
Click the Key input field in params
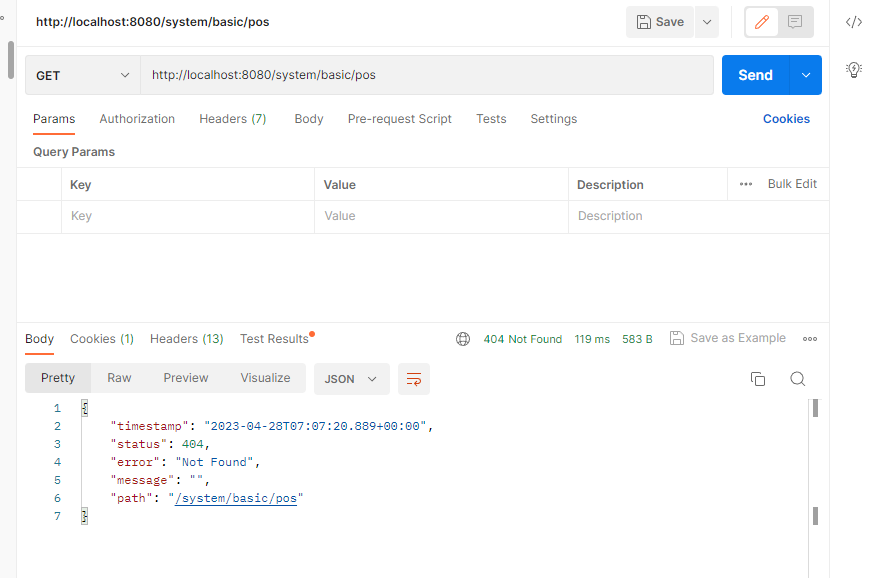(x=190, y=216)
